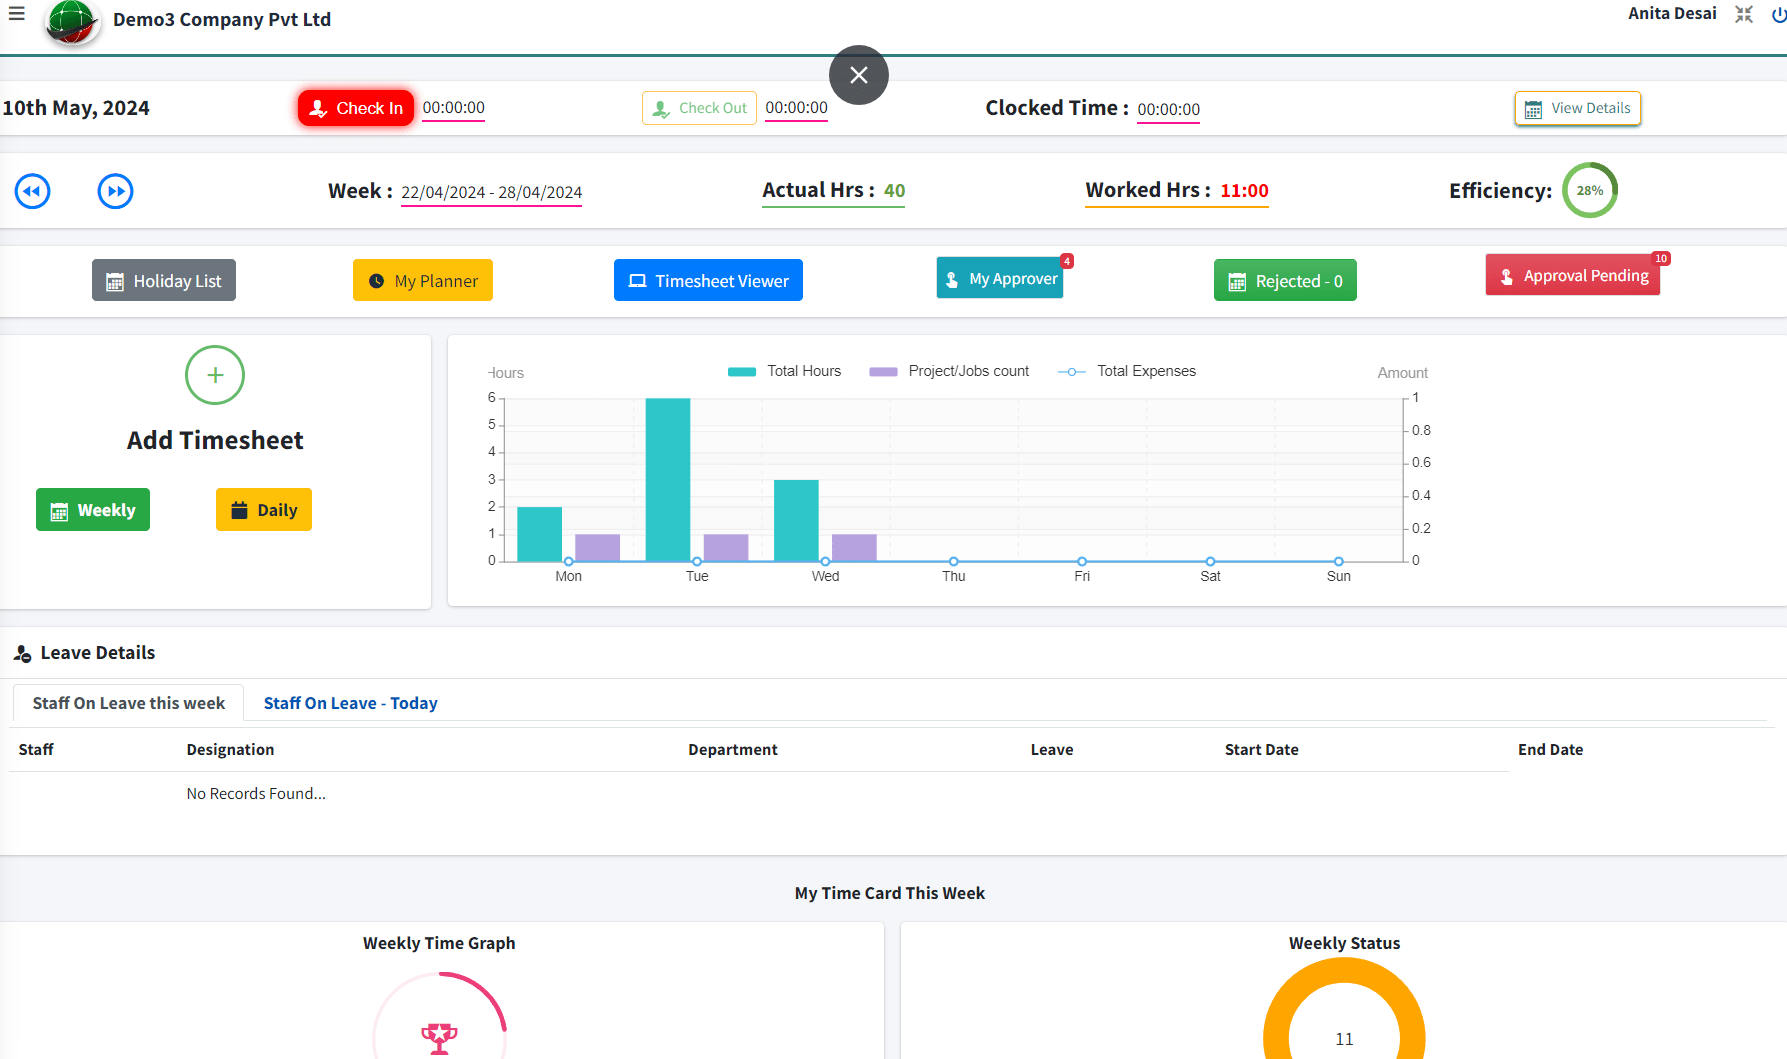Click the Approval Pending button
Screen dimensions: 1787x1059
[1573, 276]
